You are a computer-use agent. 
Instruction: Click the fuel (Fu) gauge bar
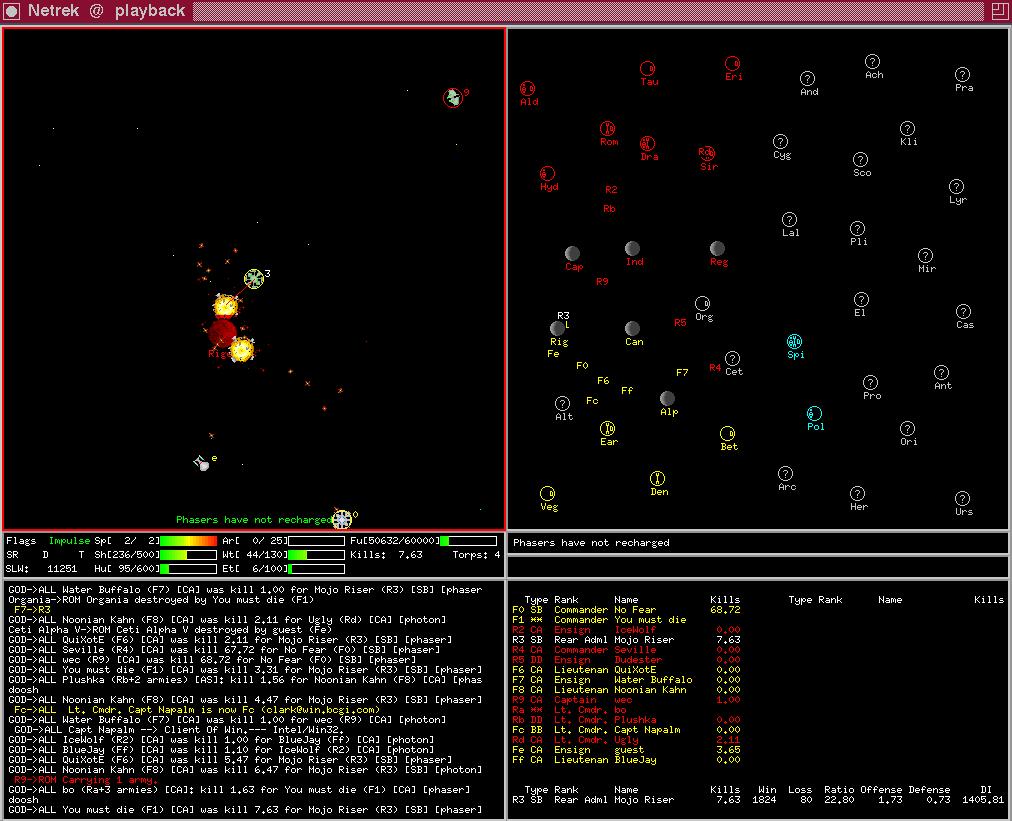click(469, 541)
